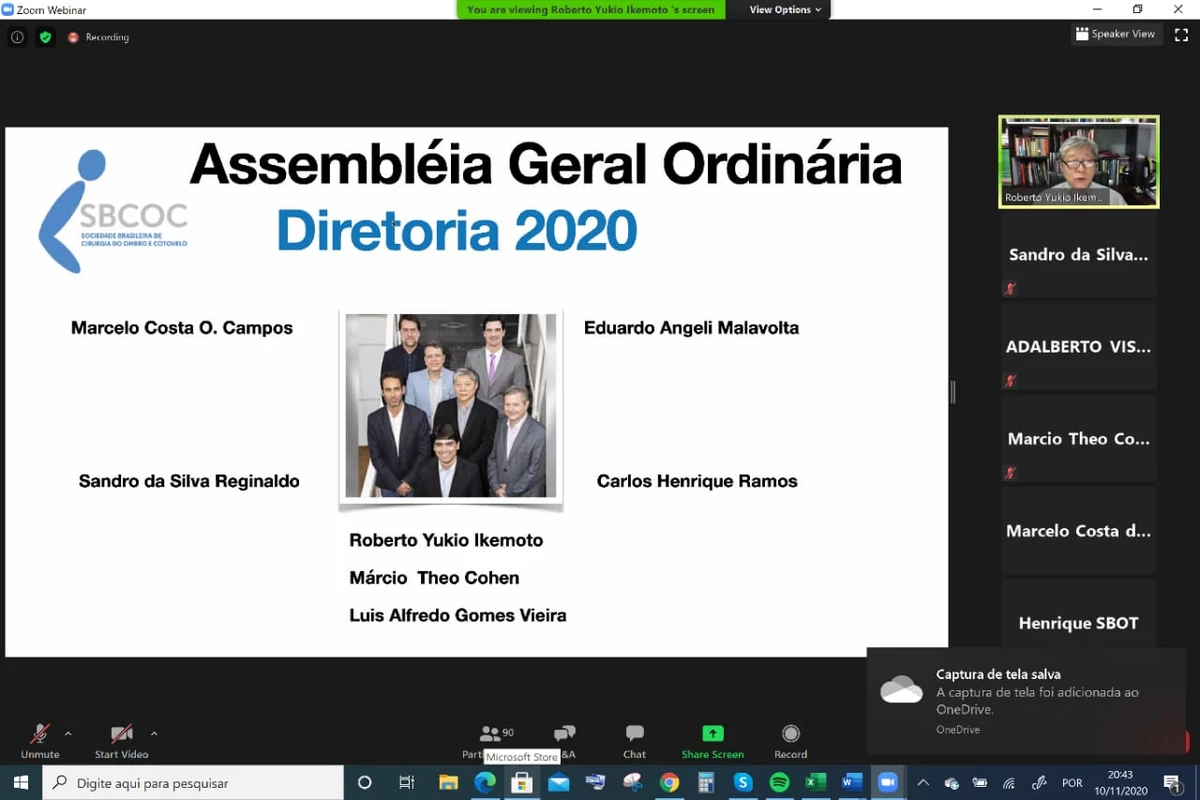The image size is (1200, 800).
Task: Unmute the microphone in Zoom
Action: [x=40, y=741]
